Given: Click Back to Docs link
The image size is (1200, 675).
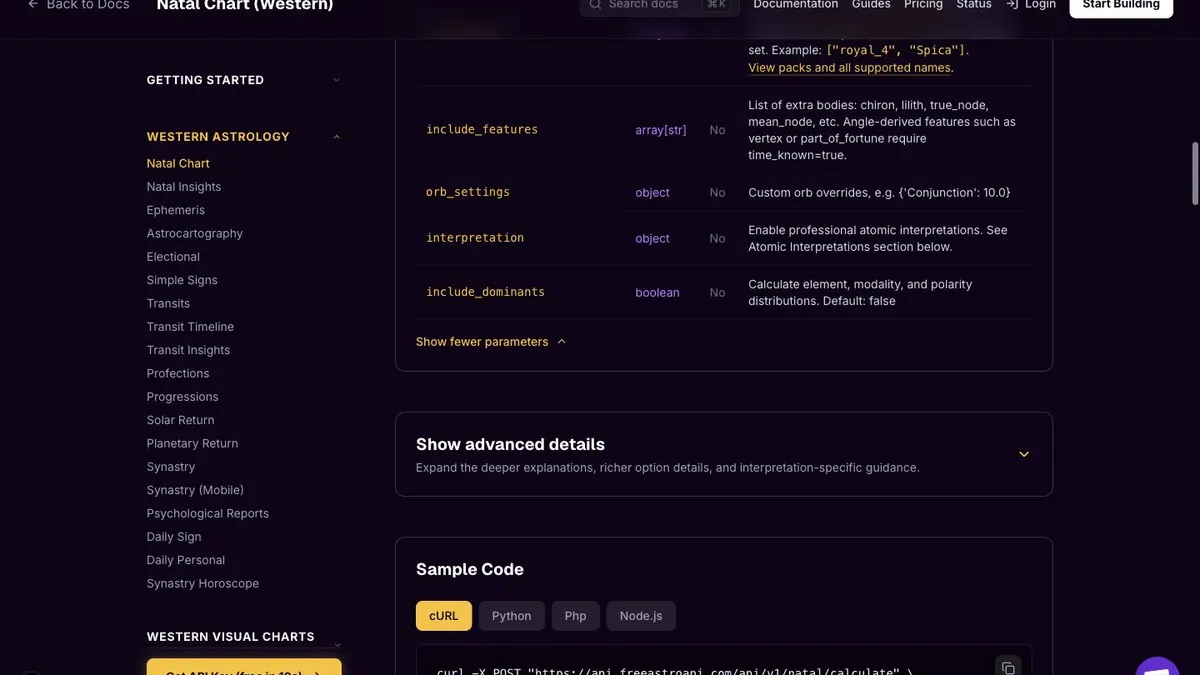Looking at the screenshot, I should pos(78,4).
